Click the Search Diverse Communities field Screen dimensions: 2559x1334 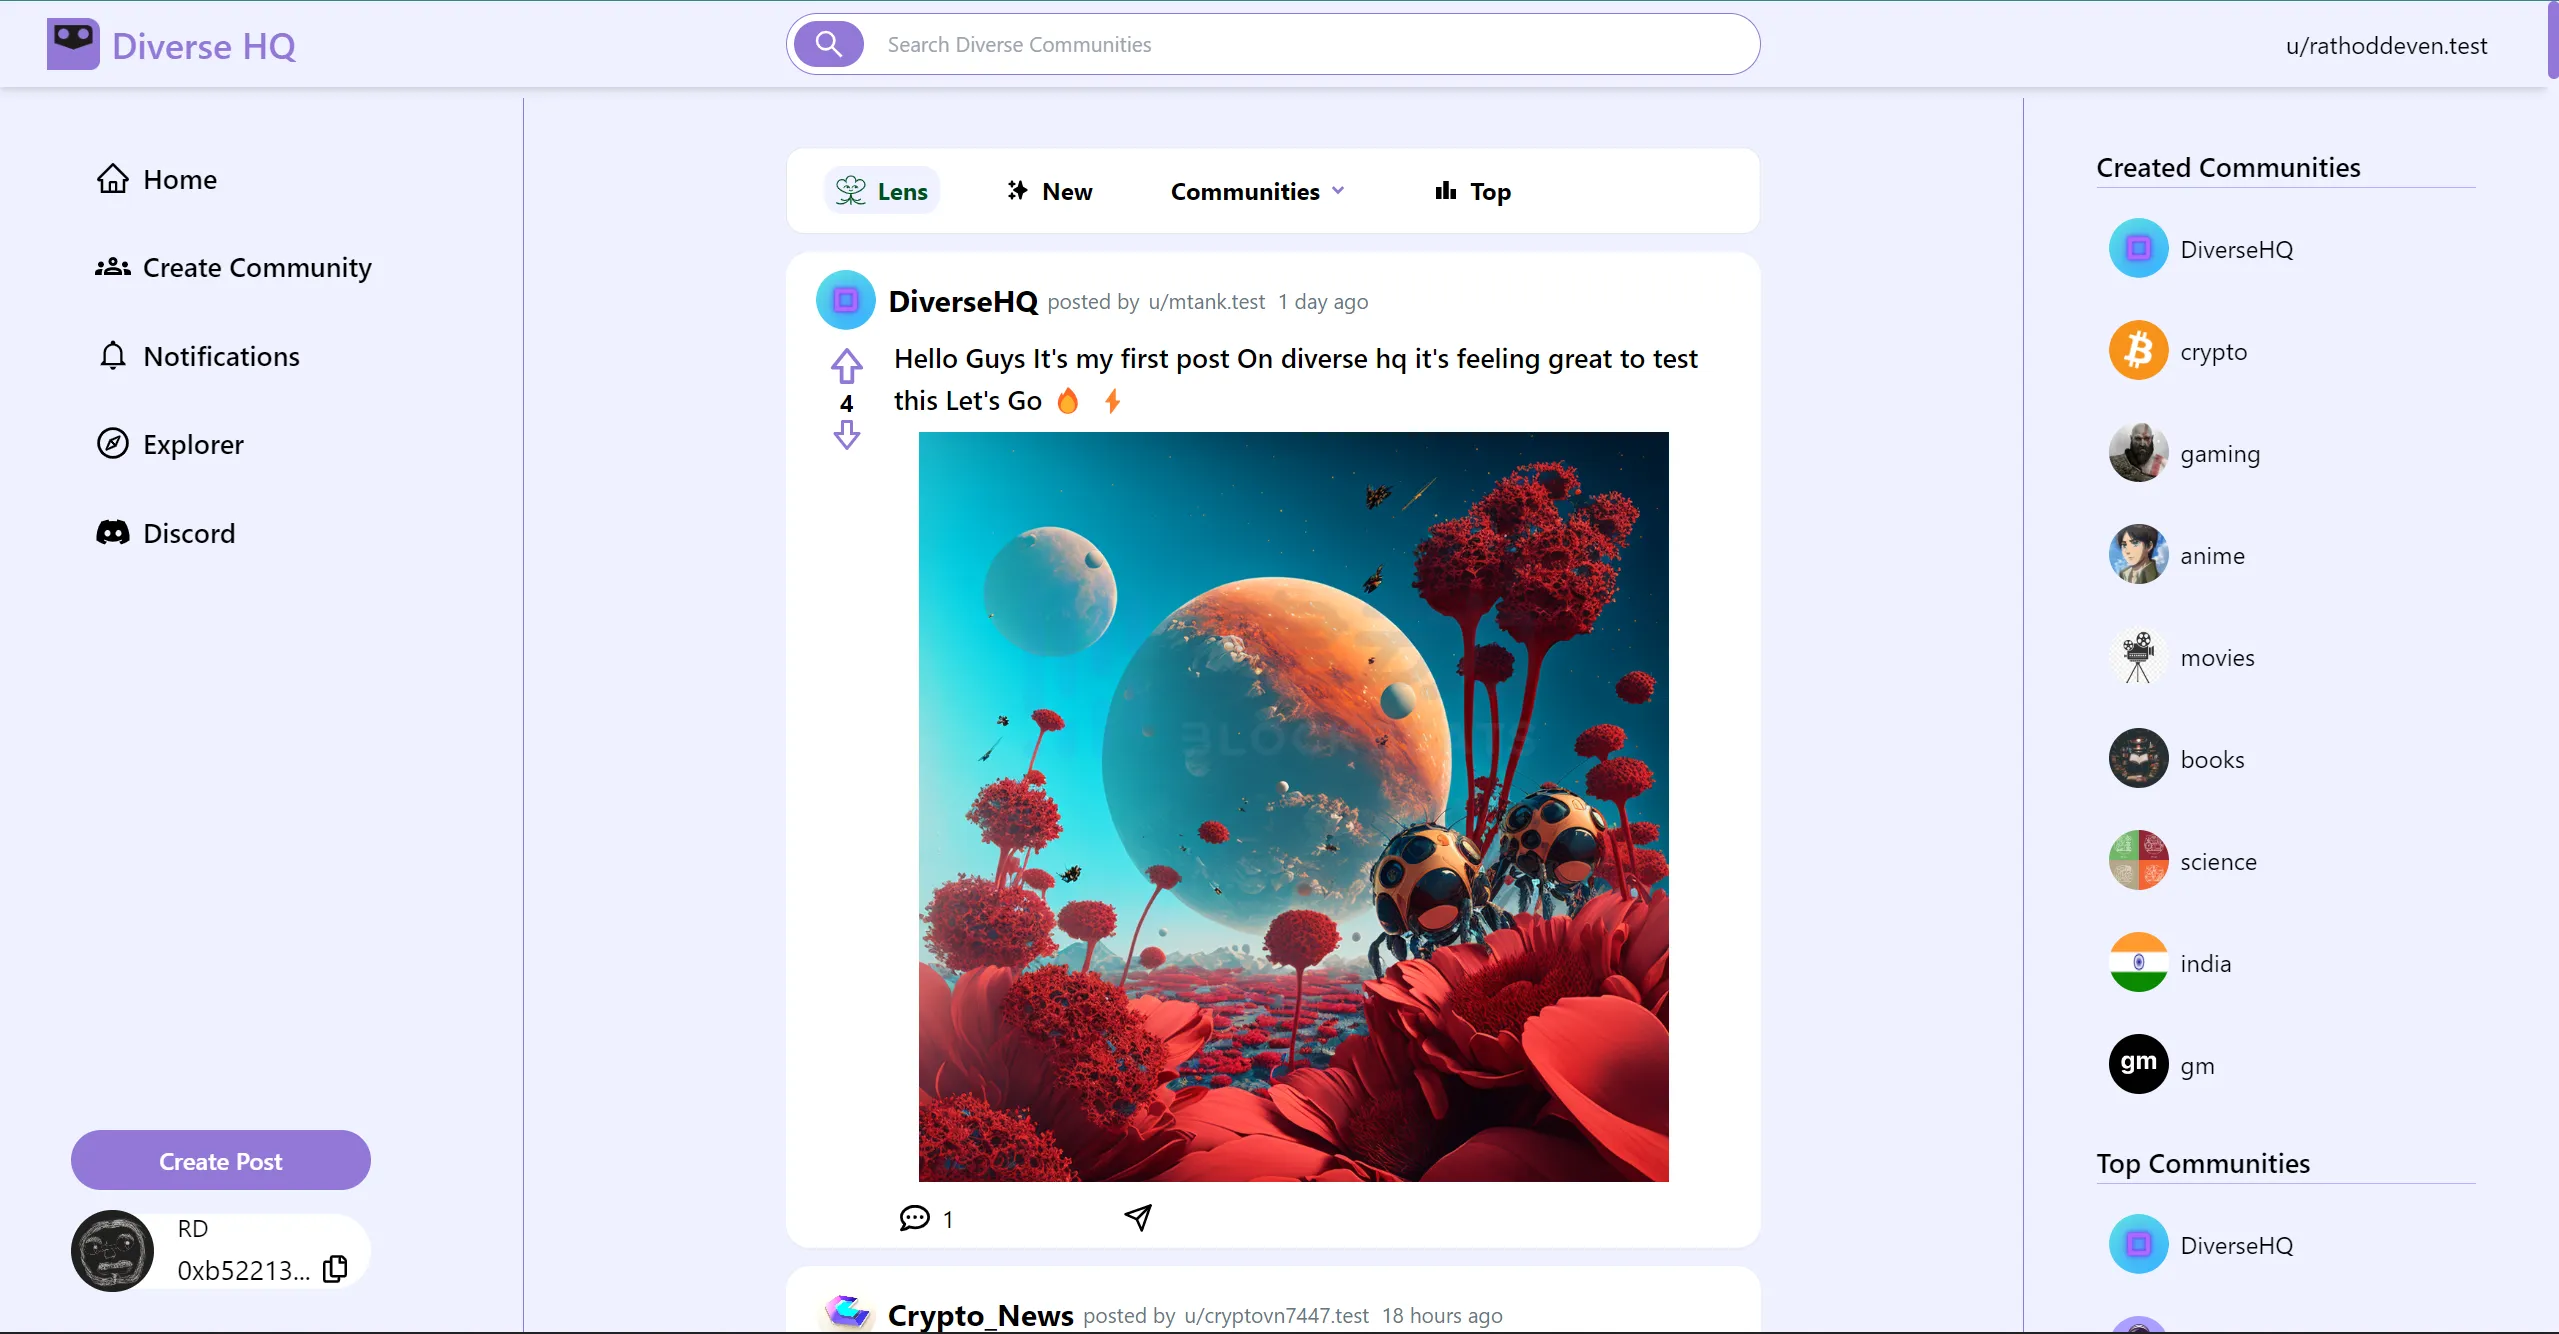pos(1300,44)
